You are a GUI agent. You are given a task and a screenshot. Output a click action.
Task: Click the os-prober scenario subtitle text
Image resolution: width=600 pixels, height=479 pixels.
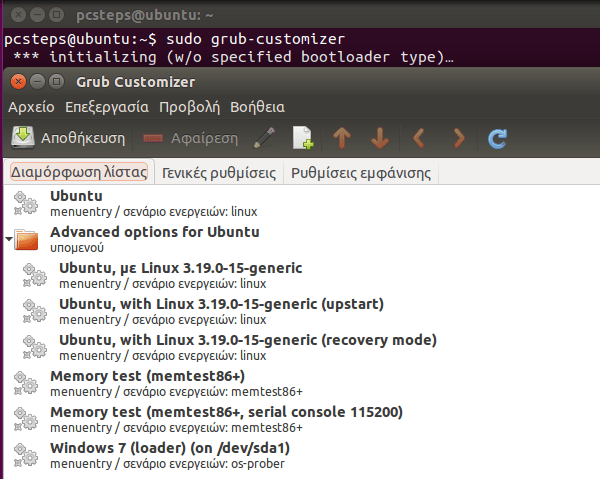coord(167,464)
